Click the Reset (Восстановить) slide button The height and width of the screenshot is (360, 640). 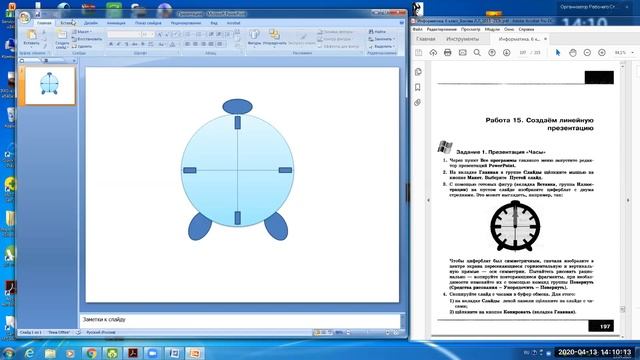tap(87, 39)
